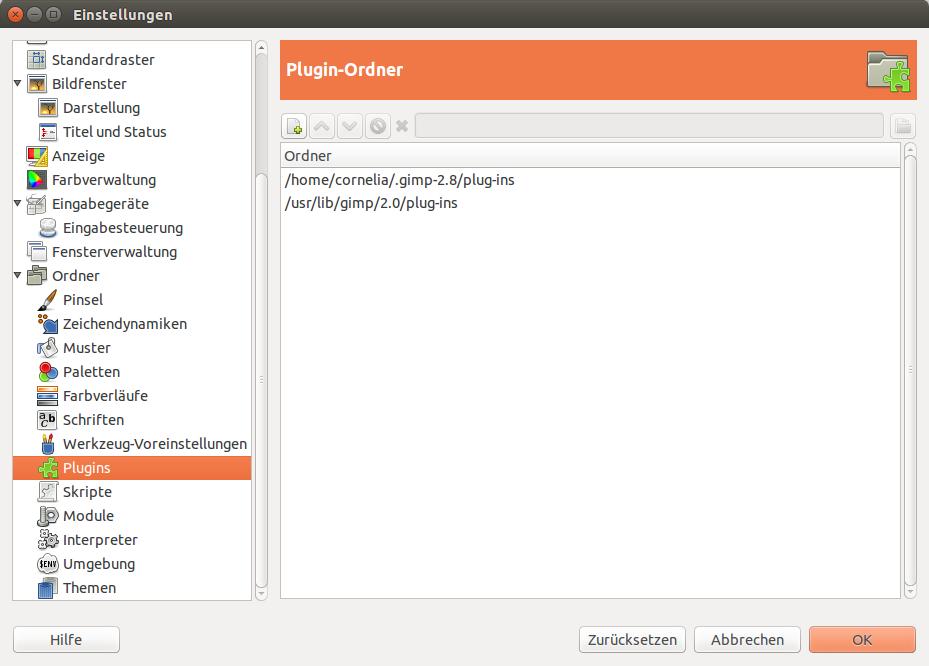Click the Module icon
The height and width of the screenshot is (666, 929).
coord(48,515)
